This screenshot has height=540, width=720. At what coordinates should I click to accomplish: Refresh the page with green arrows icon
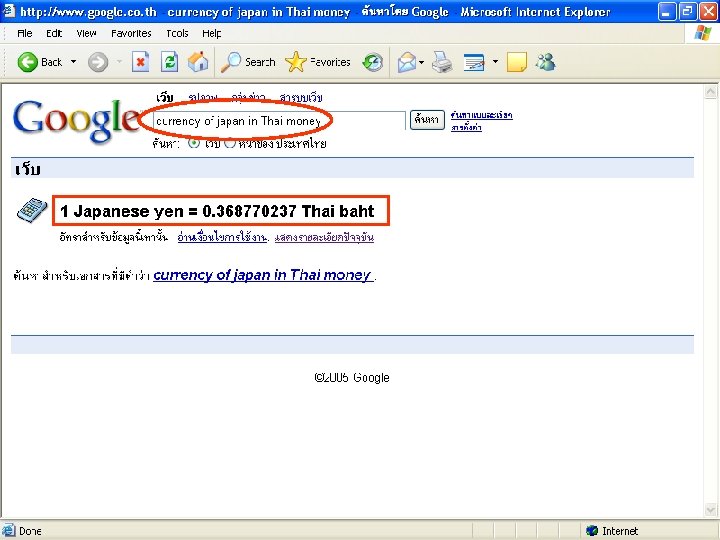point(169,62)
